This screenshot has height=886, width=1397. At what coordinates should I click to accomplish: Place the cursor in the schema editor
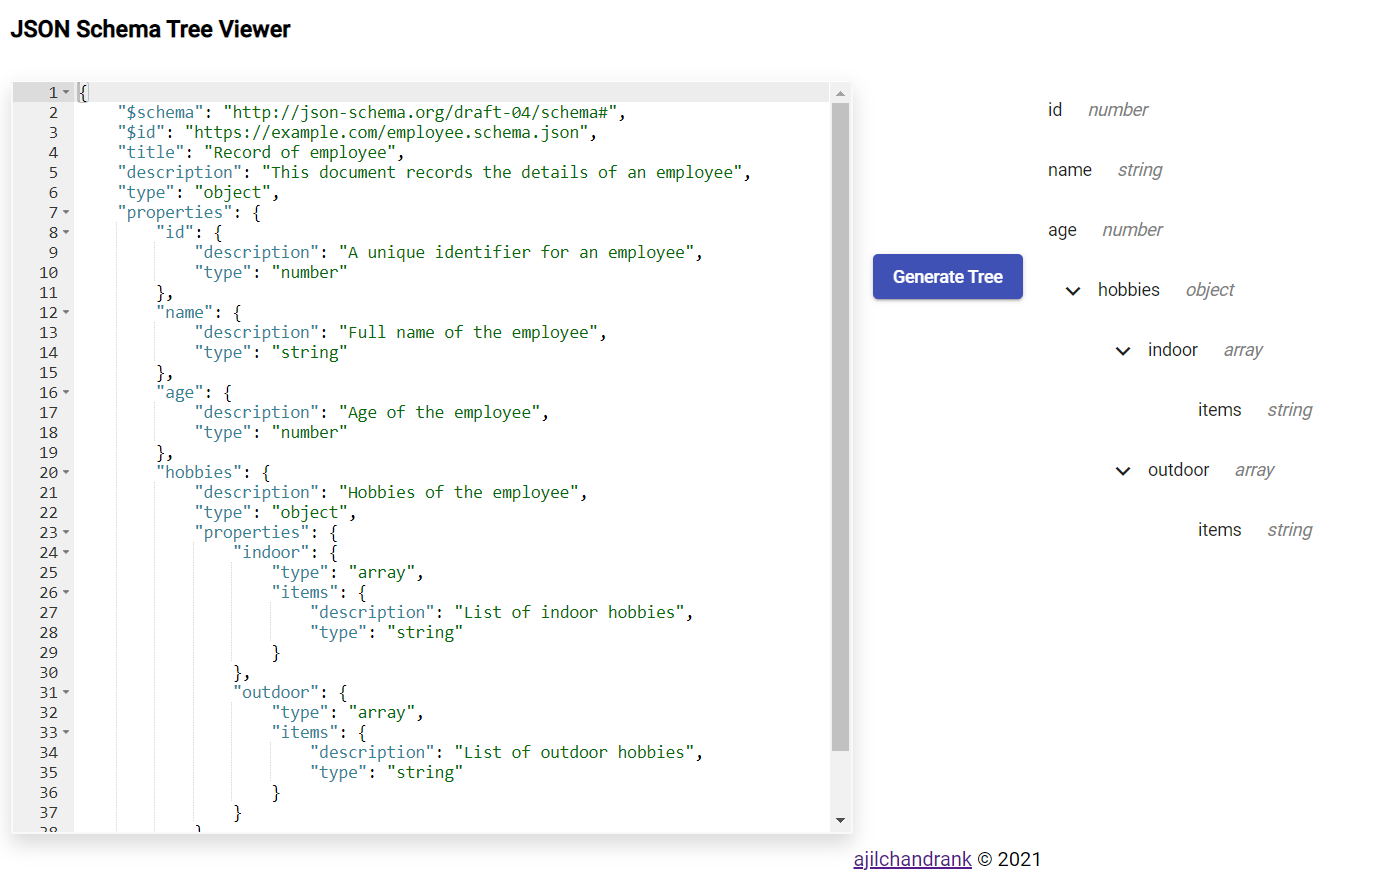[x=450, y=400]
